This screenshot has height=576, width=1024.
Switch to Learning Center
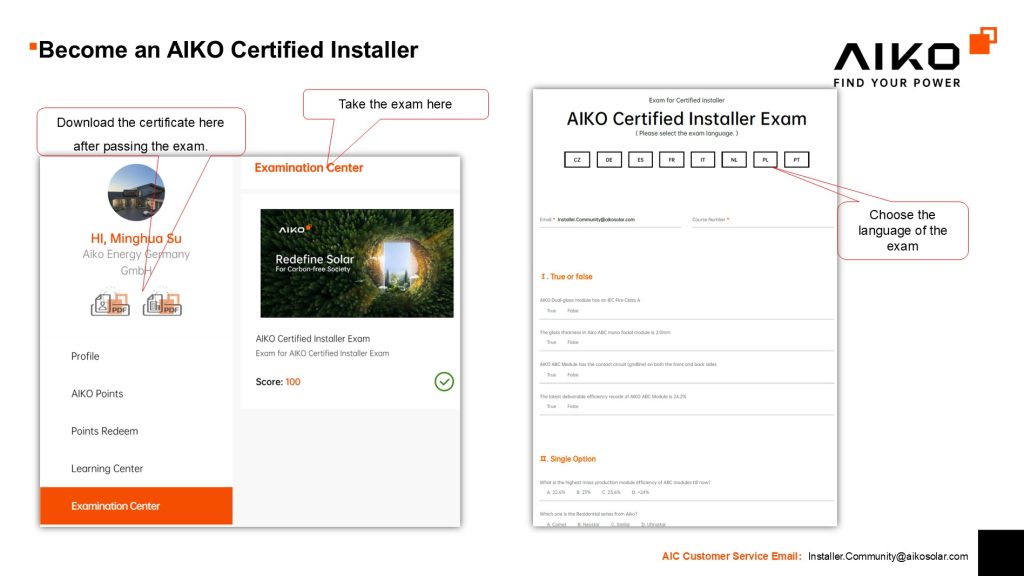point(107,468)
